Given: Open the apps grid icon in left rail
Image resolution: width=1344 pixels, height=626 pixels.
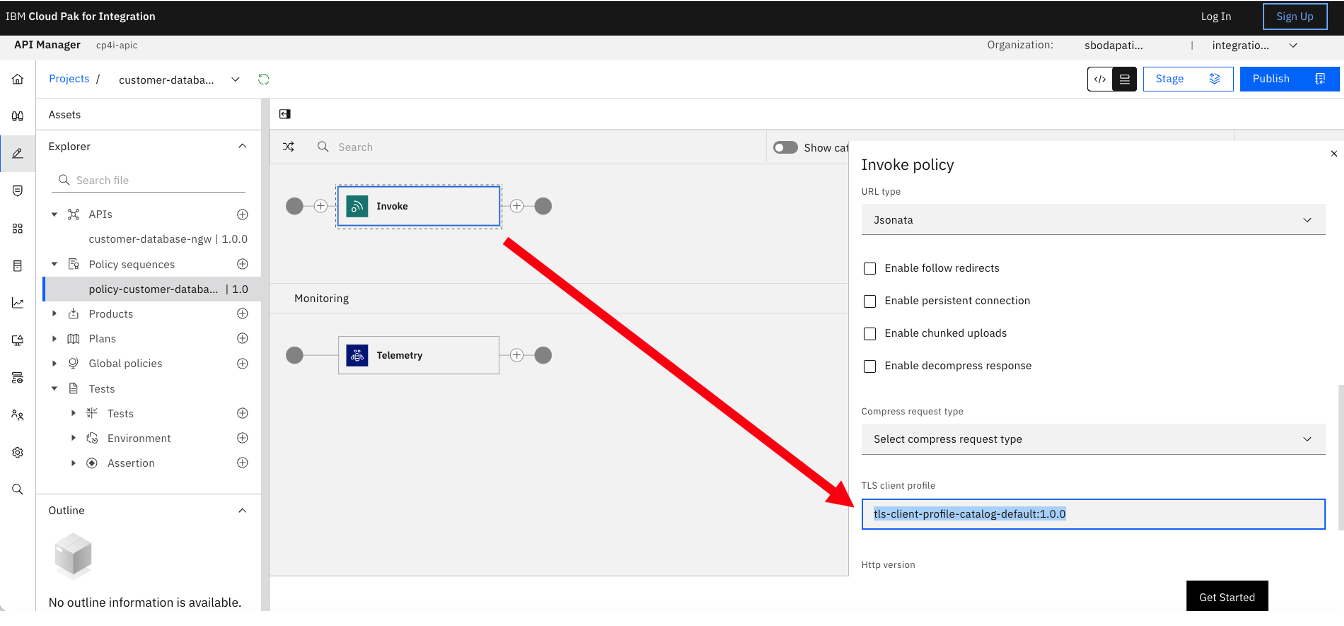Looking at the screenshot, I should (x=17, y=228).
